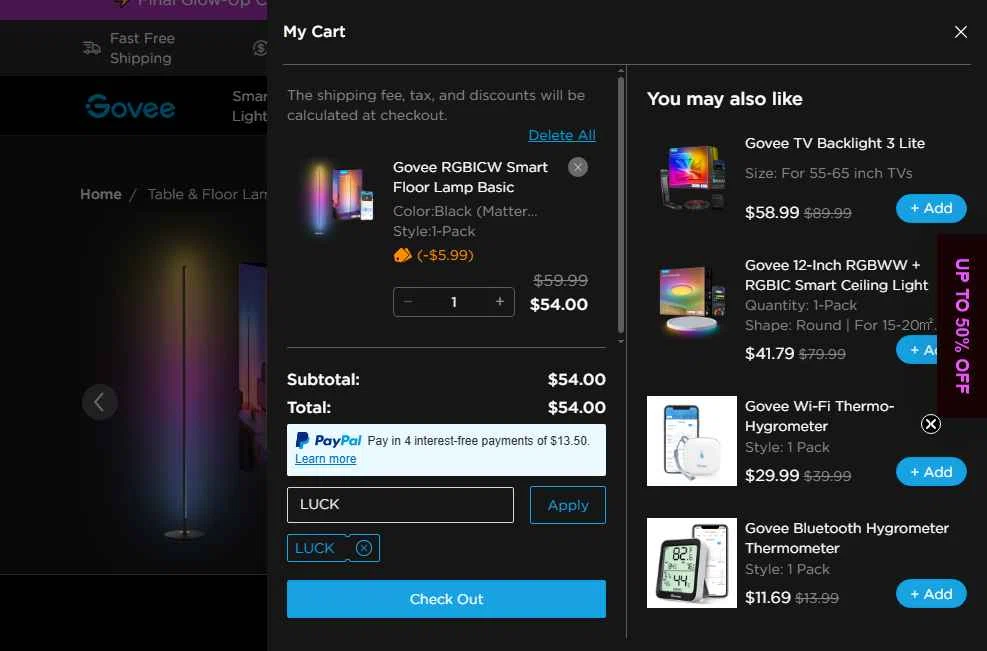Viewport: 987px width, 651px height.
Task: Remove the applied LUCK coupon tag
Action: tap(364, 548)
